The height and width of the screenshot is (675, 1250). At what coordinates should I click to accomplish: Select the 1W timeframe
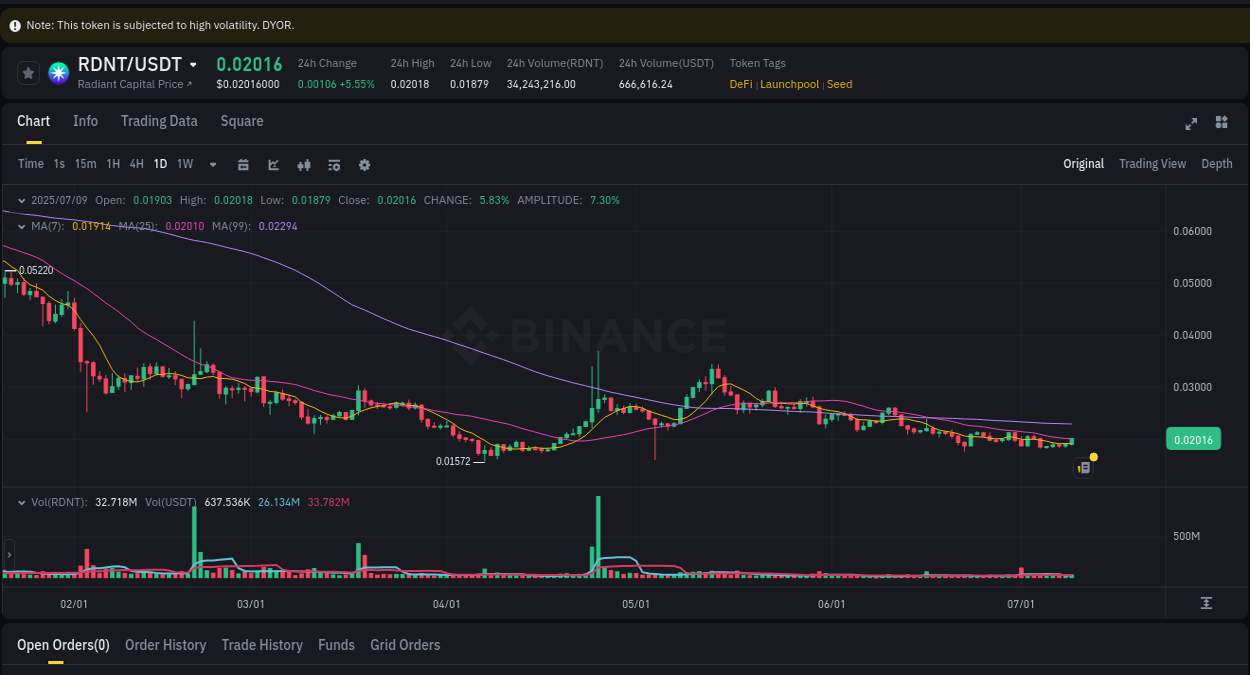click(184, 164)
